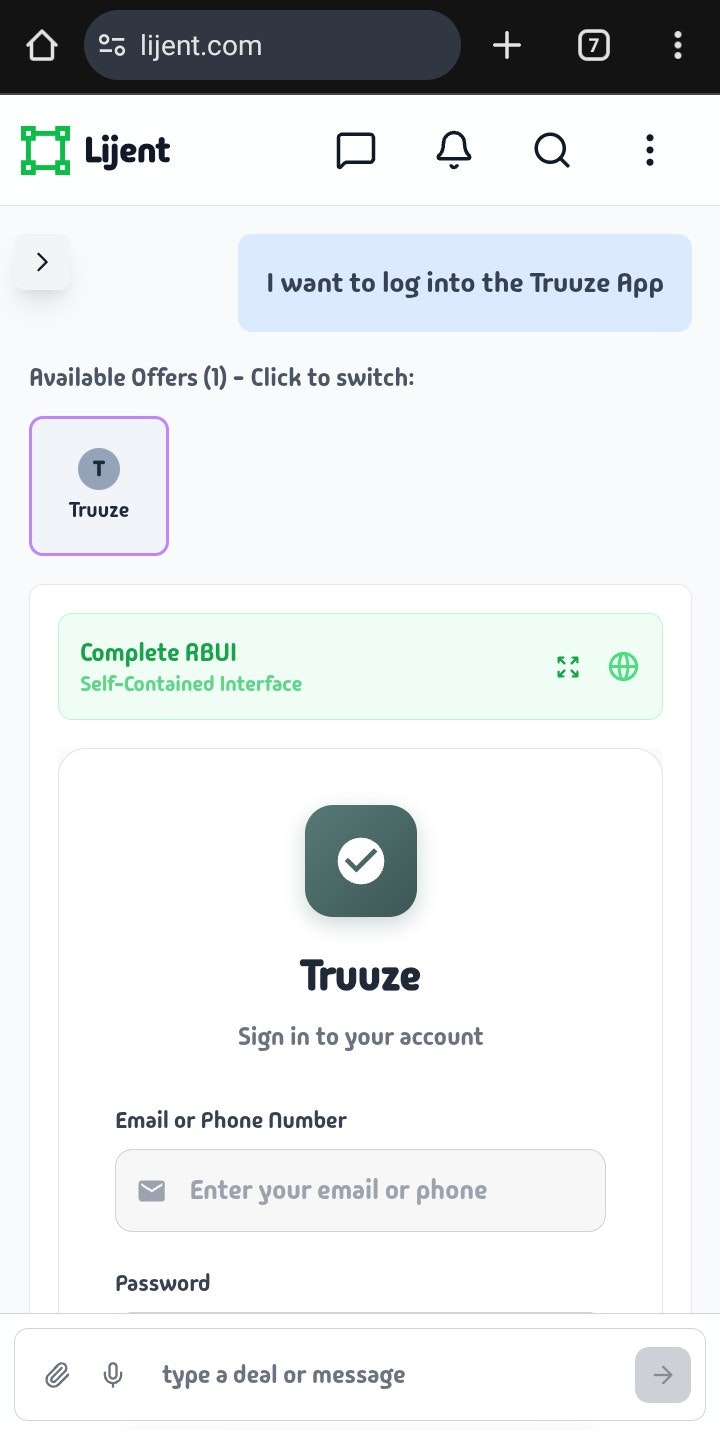Expand the sidebar with the right chevron
Viewport: 720px width, 1430px height.
tap(42, 261)
